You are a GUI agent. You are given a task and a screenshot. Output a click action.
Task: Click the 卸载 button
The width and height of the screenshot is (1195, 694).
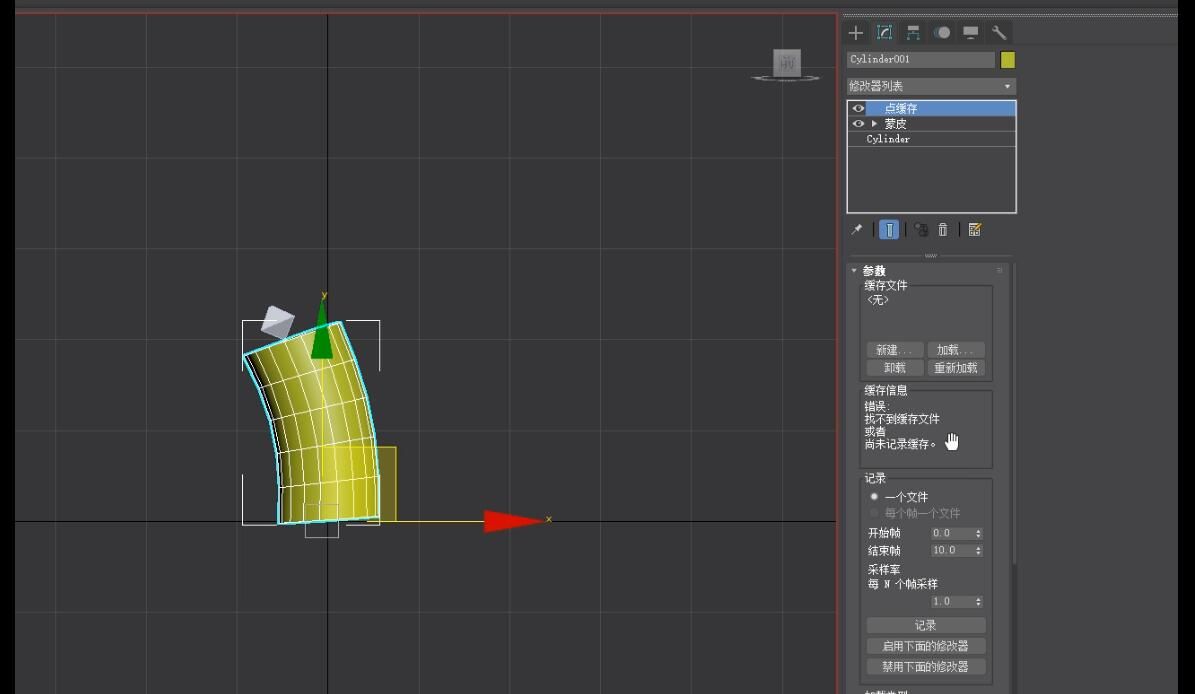pos(895,368)
